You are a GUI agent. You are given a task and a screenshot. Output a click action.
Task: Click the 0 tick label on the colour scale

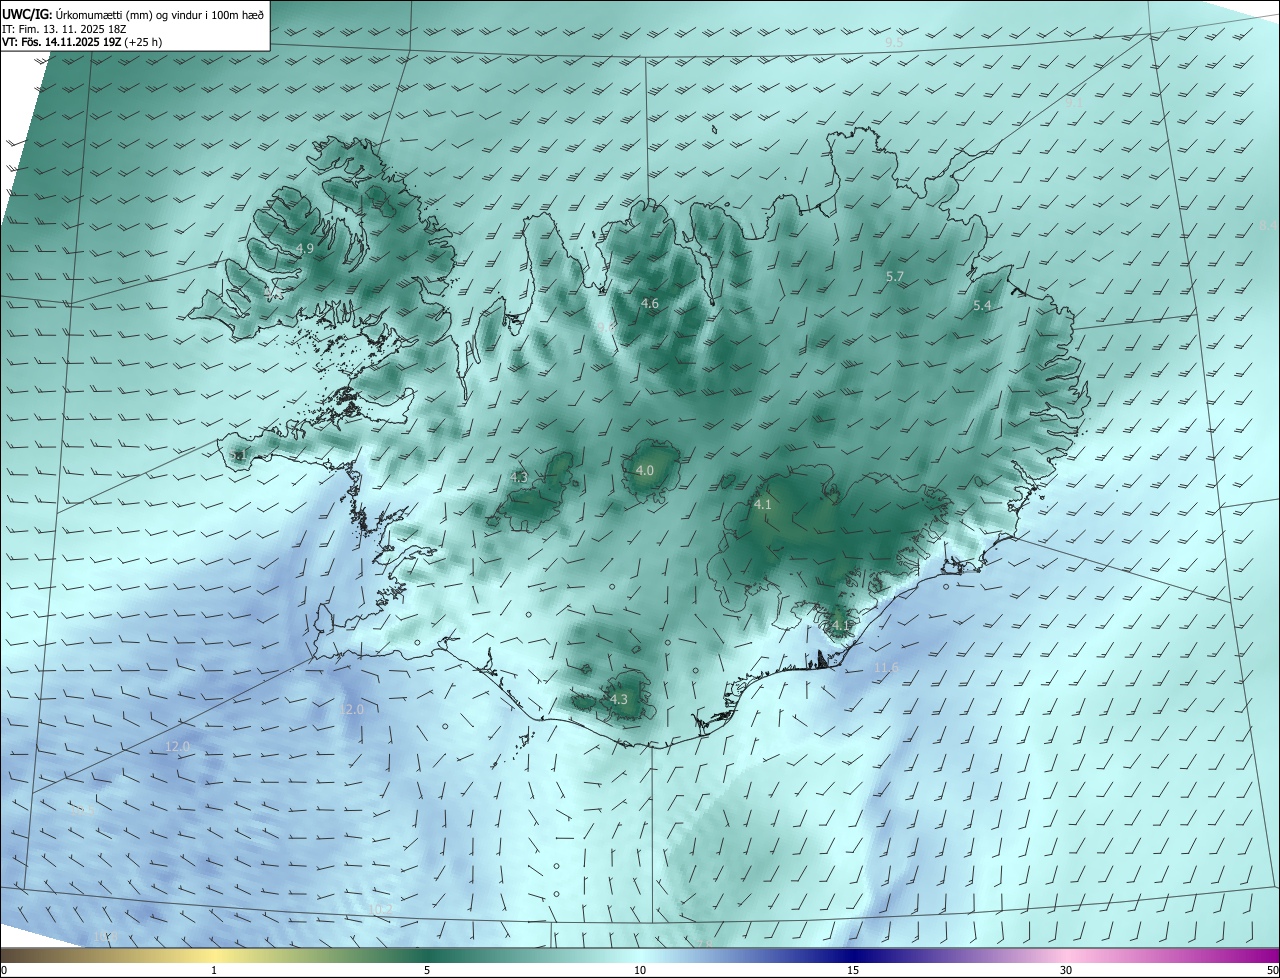(x=4, y=970)
